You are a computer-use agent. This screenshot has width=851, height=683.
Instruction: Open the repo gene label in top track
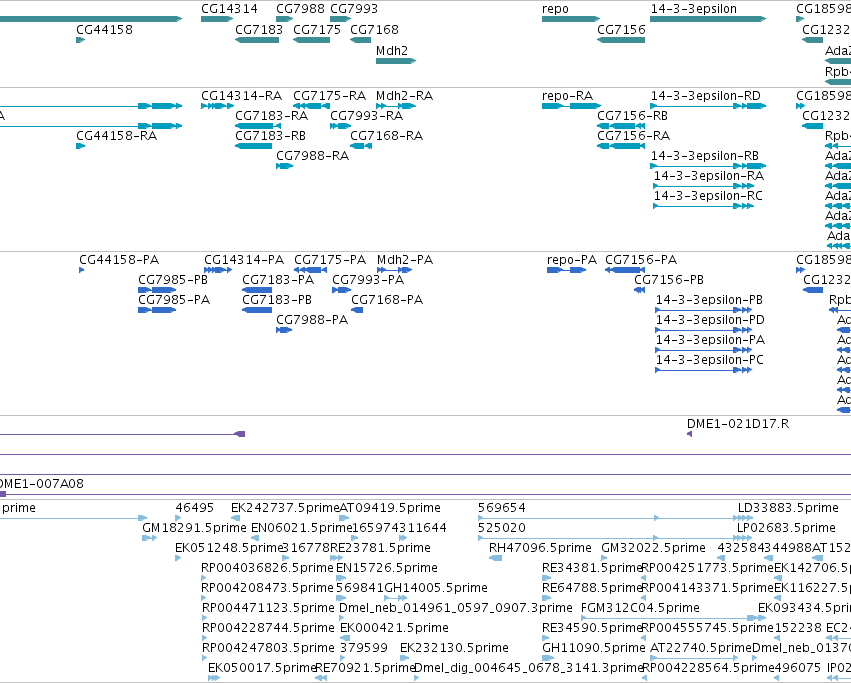coord(555,9)
